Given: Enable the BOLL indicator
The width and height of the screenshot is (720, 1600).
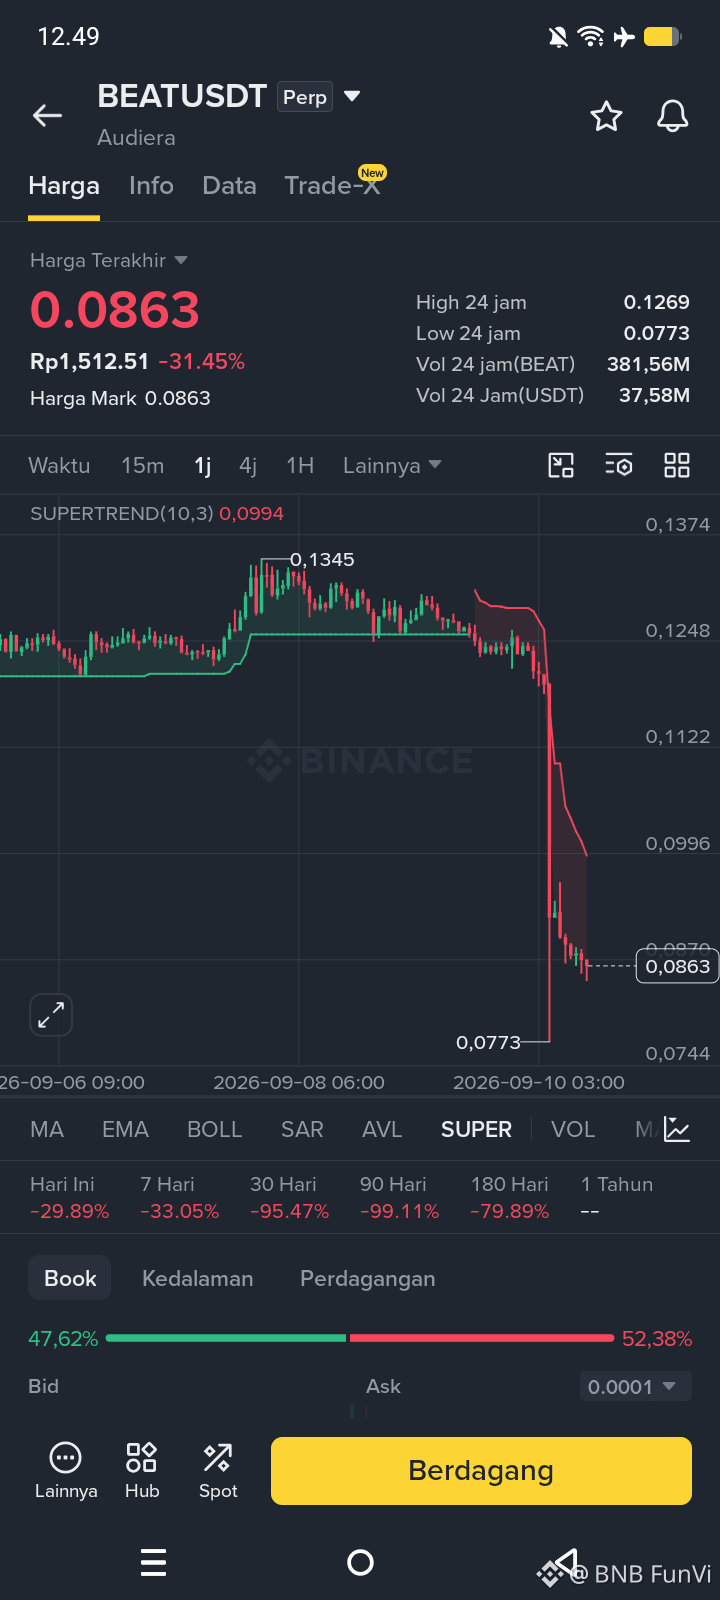Looking at the screenshot, I should 214,1129.
